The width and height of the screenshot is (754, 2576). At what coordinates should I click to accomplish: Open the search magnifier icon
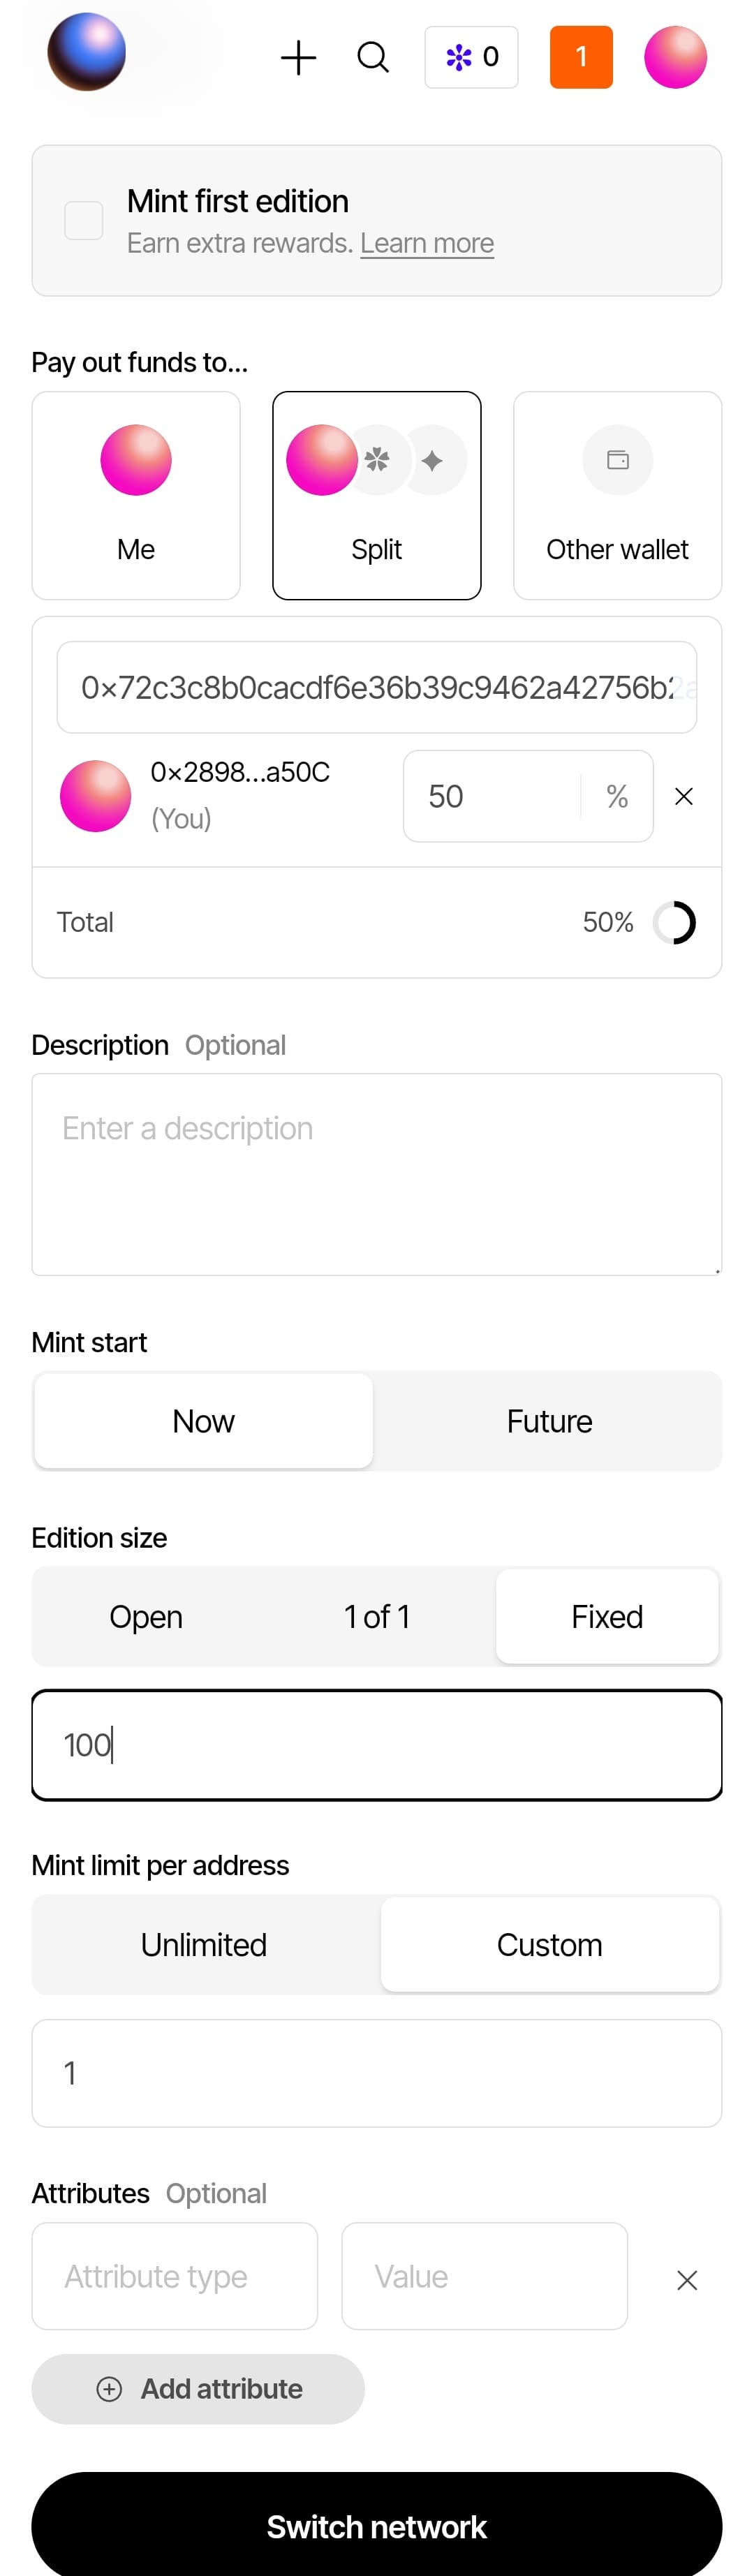coord(373,58)
